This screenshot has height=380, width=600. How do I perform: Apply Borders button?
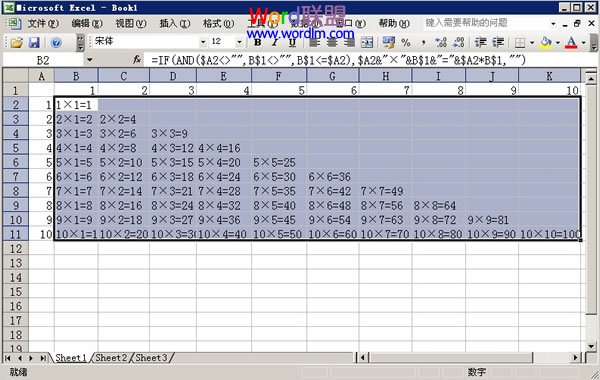tap(520, 43)
